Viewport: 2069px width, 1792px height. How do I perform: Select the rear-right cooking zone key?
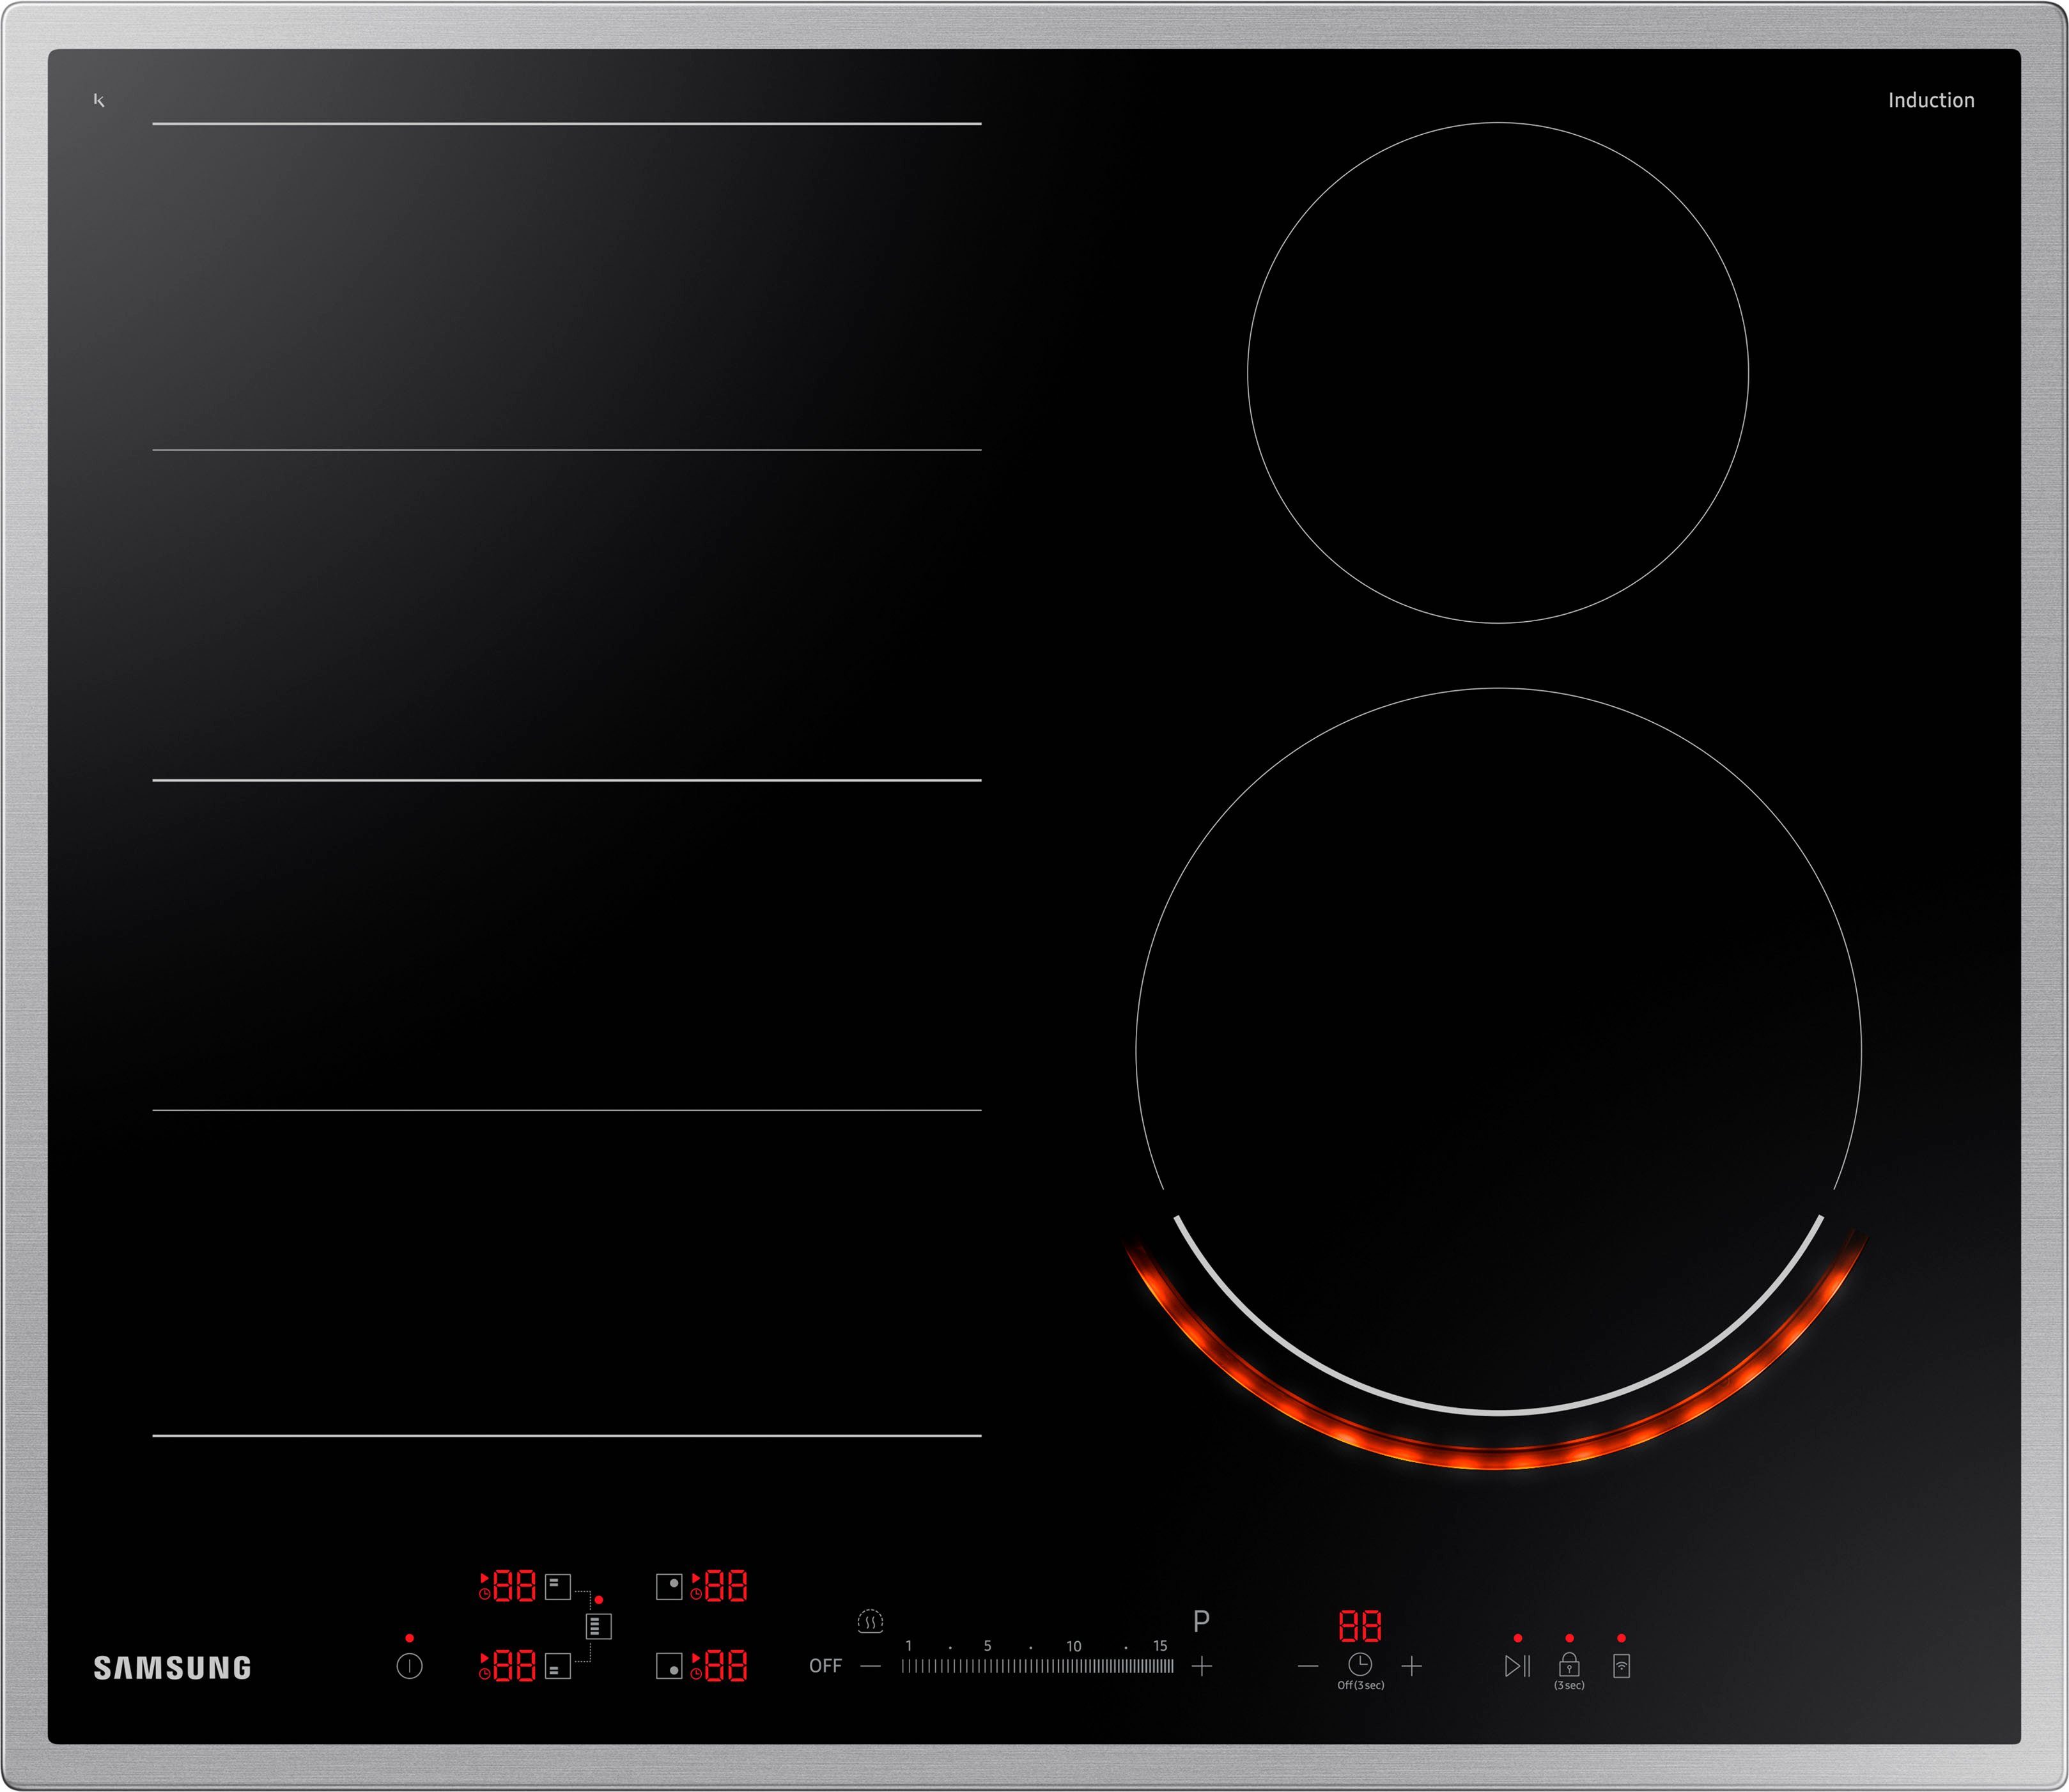click(x=669, y=1587)
